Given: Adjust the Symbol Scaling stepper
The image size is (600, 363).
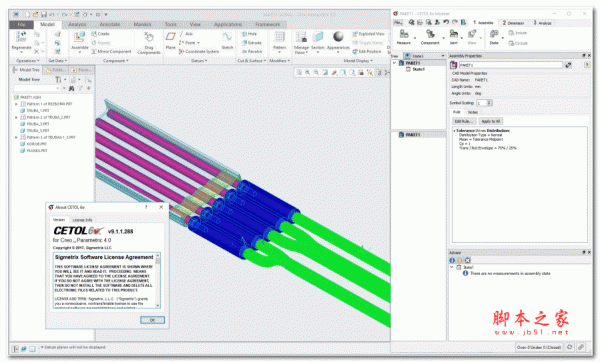Looking at the screenshot, I should pos(489,103).
